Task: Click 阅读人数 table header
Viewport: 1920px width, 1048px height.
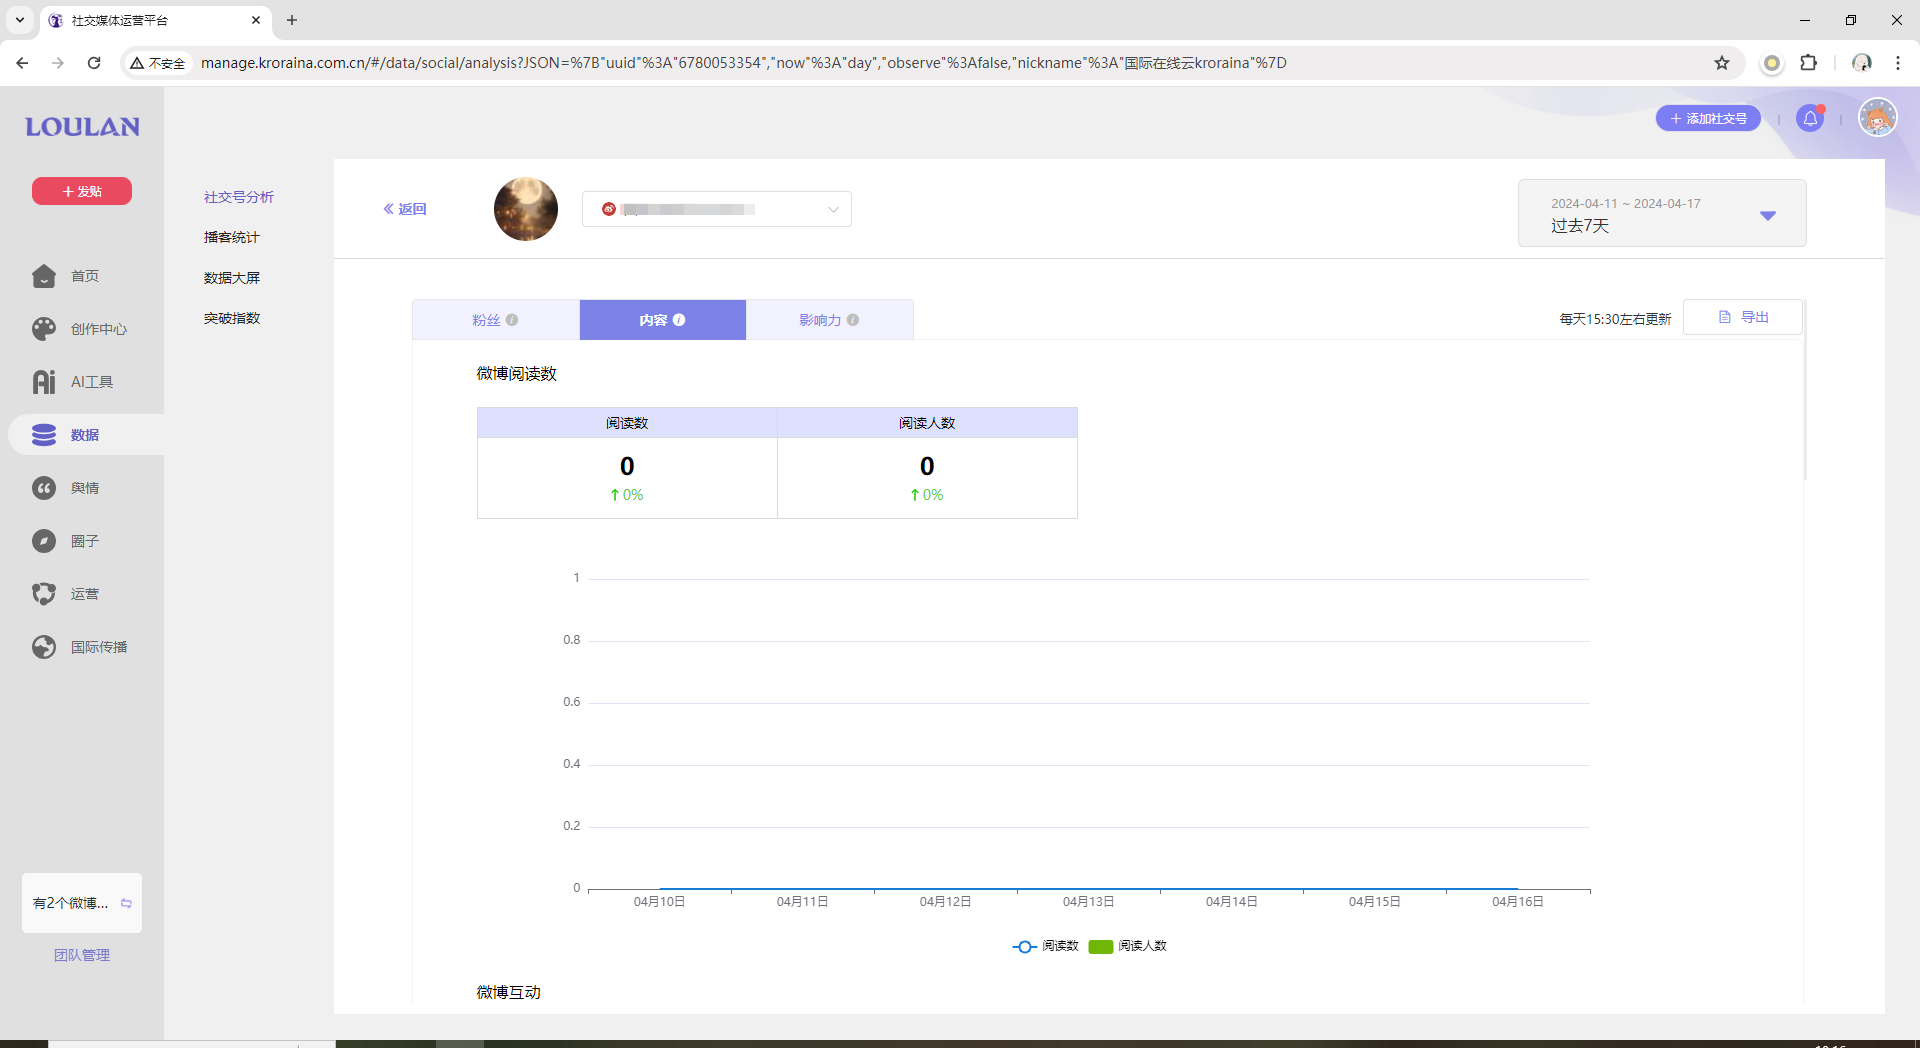Action: (927, 423)
